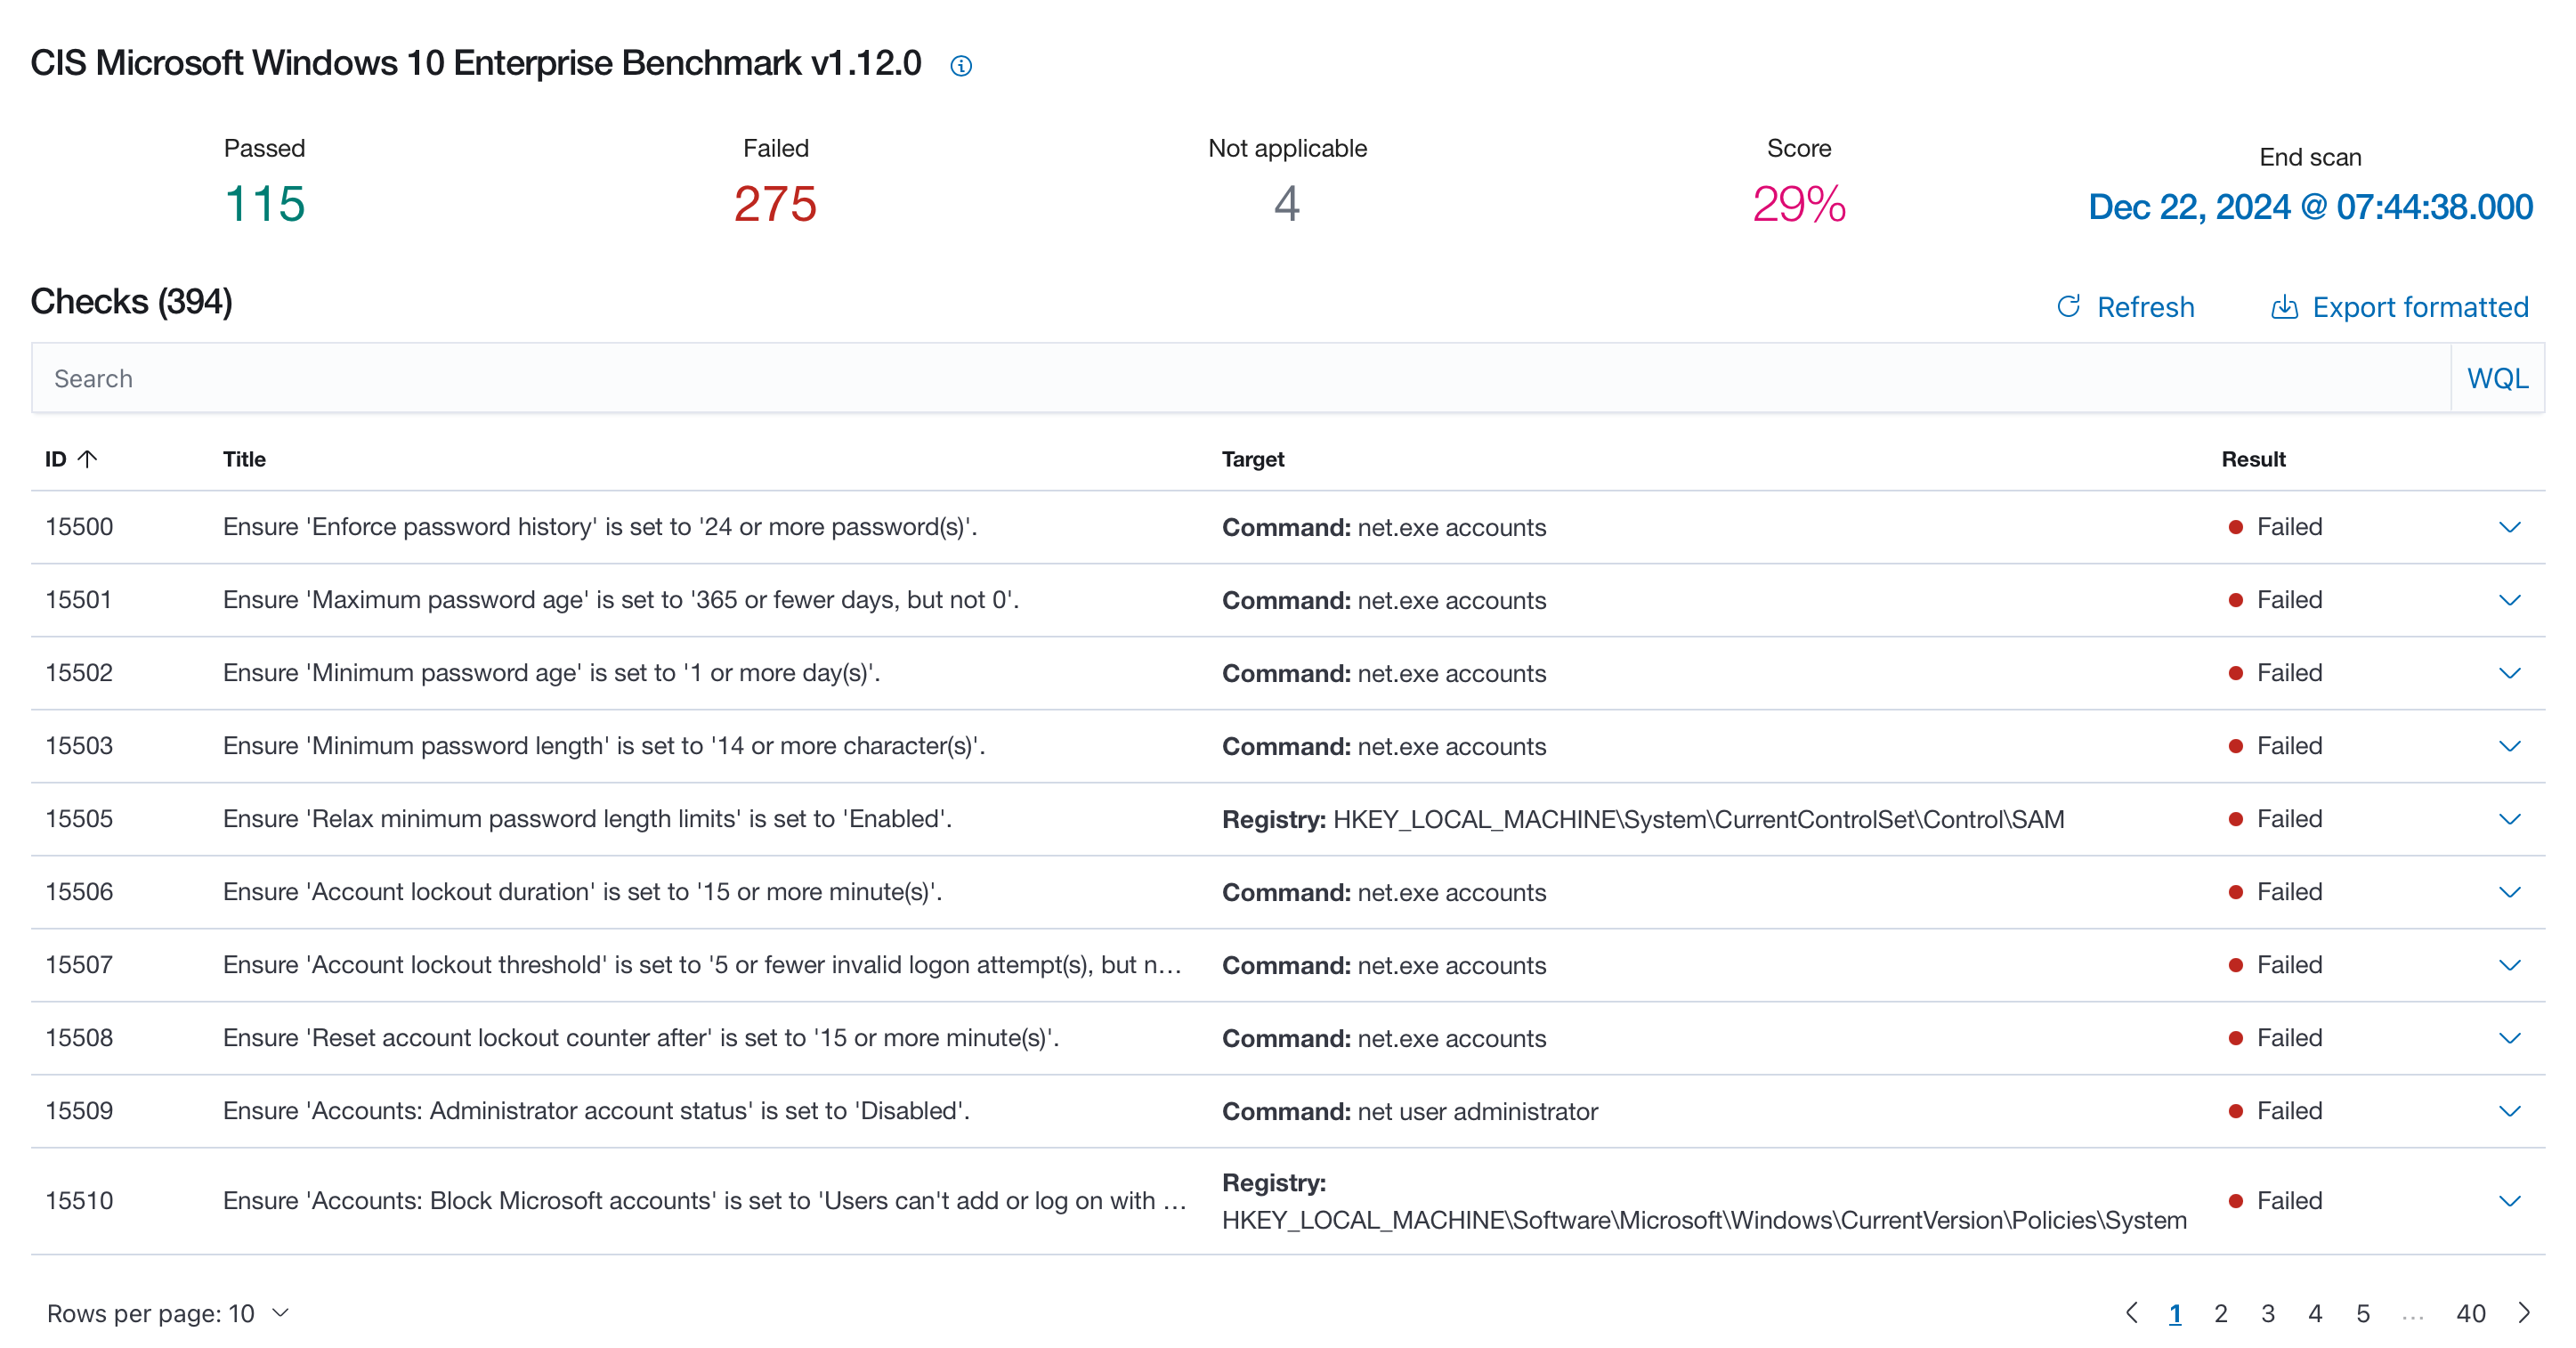The width and height of the screenshot is (2576, 1348).
Task: Click the 'Minimum password length' check title
Action: [x=604, y=746]
